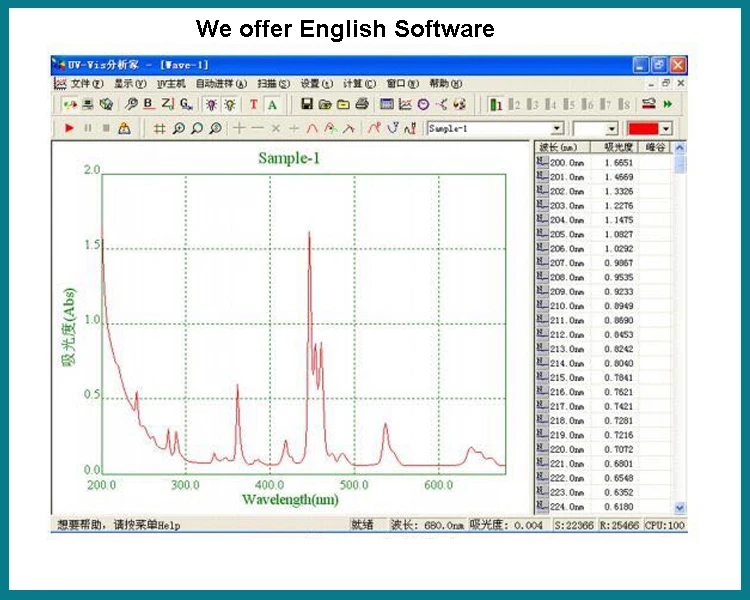
Task: Toggle the grid lines icon
Action: [x=160, y=128]
